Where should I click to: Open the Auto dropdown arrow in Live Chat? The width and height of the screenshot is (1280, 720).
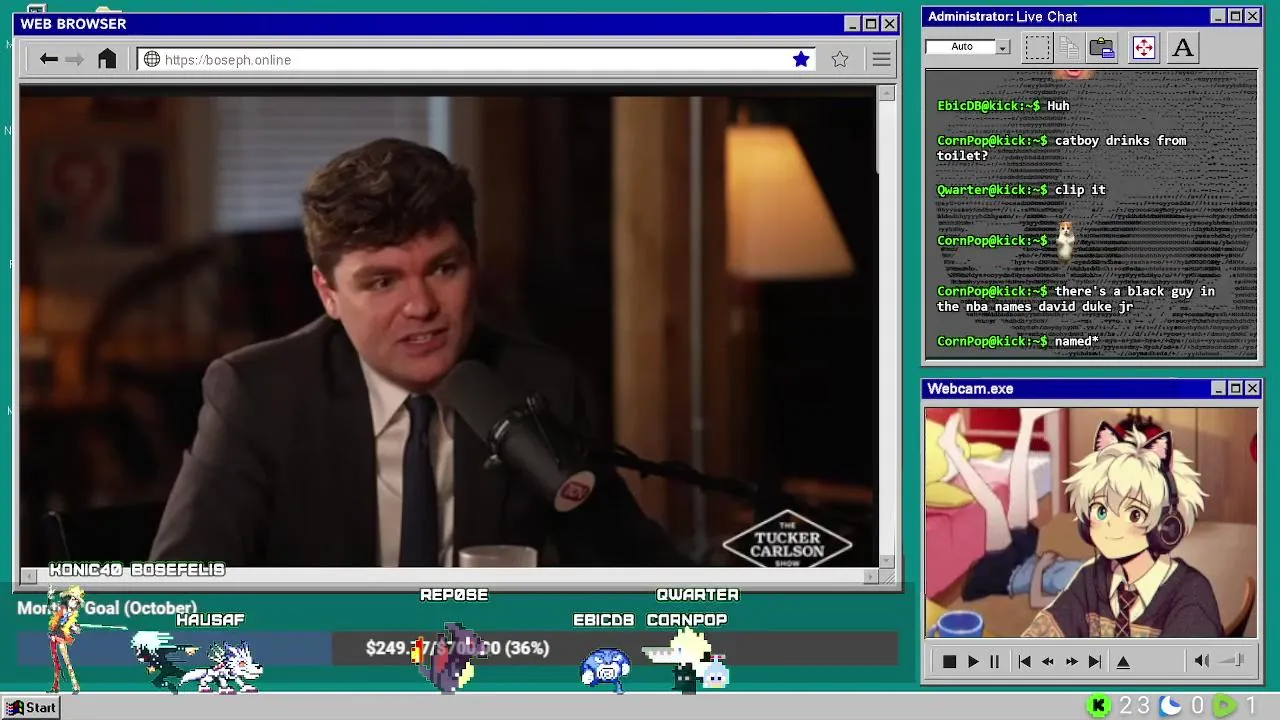coord(1002,47)
